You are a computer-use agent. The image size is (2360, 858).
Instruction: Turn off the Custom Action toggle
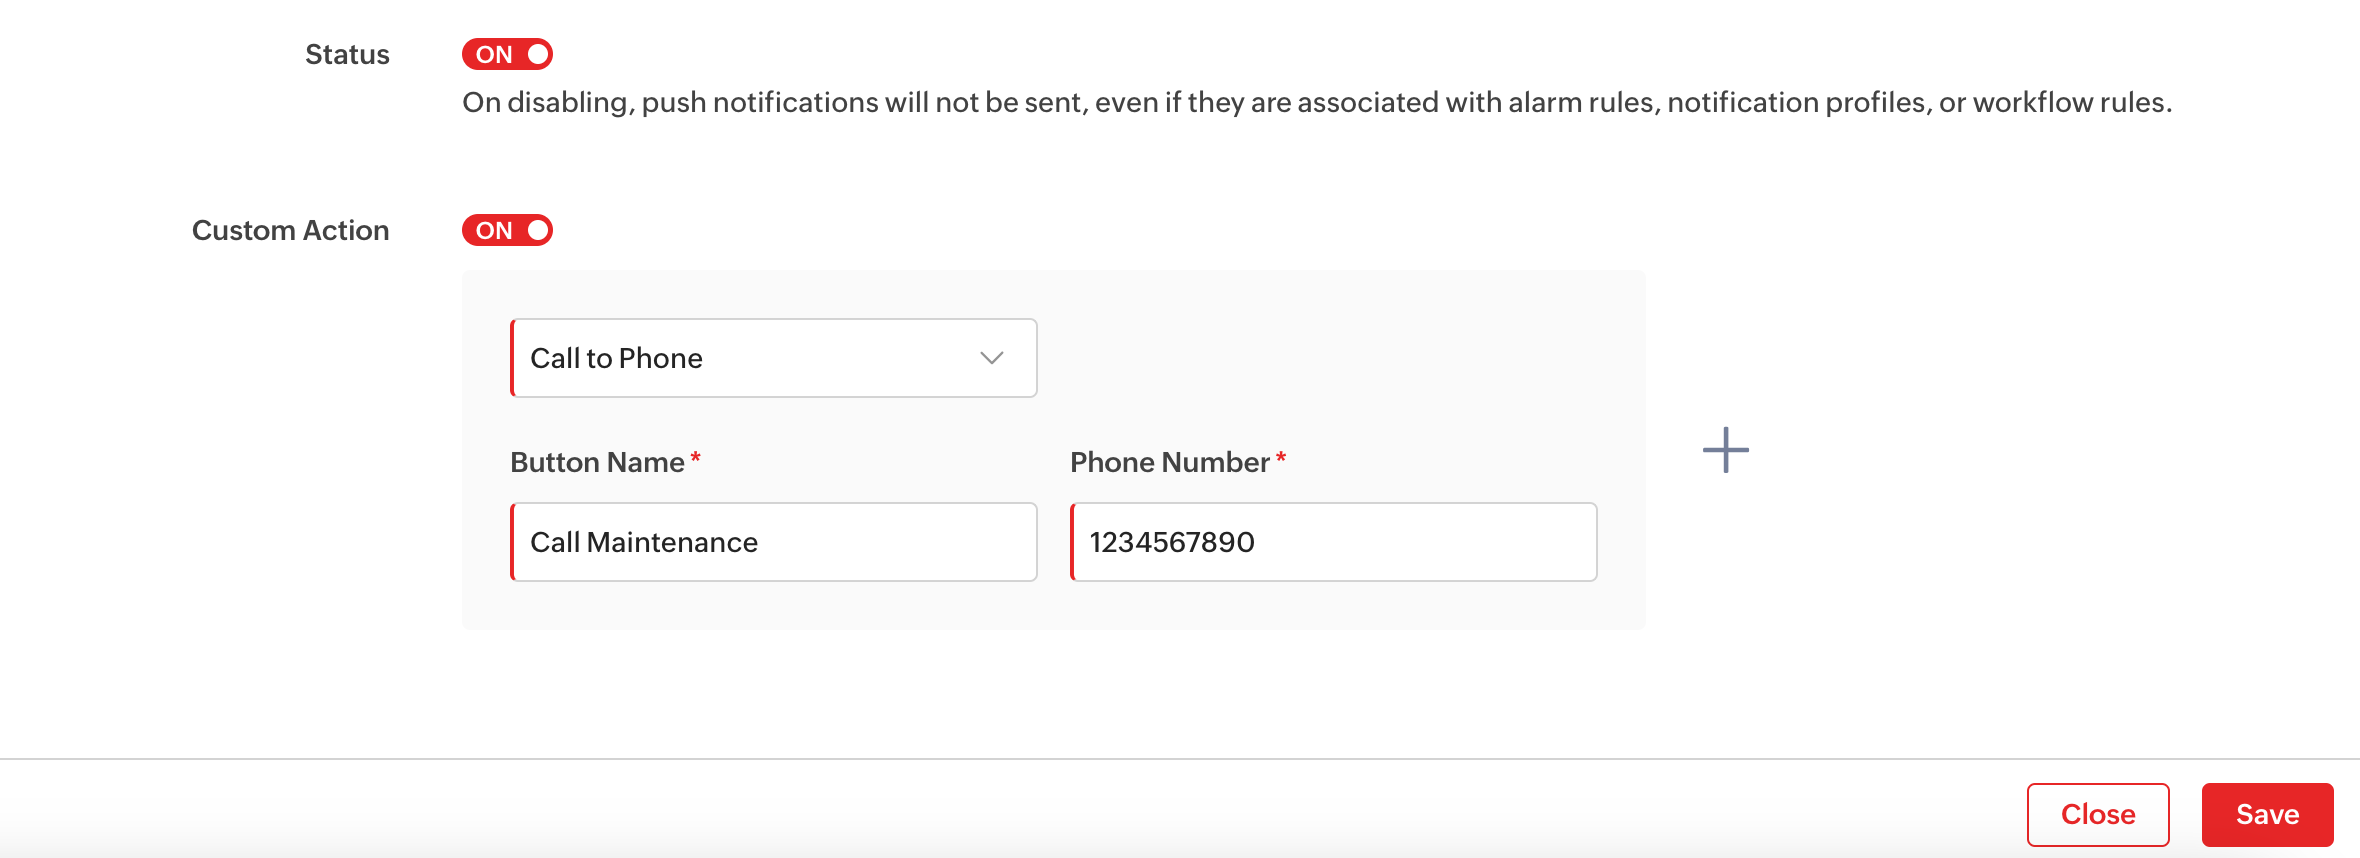click(x=507, y=230)
